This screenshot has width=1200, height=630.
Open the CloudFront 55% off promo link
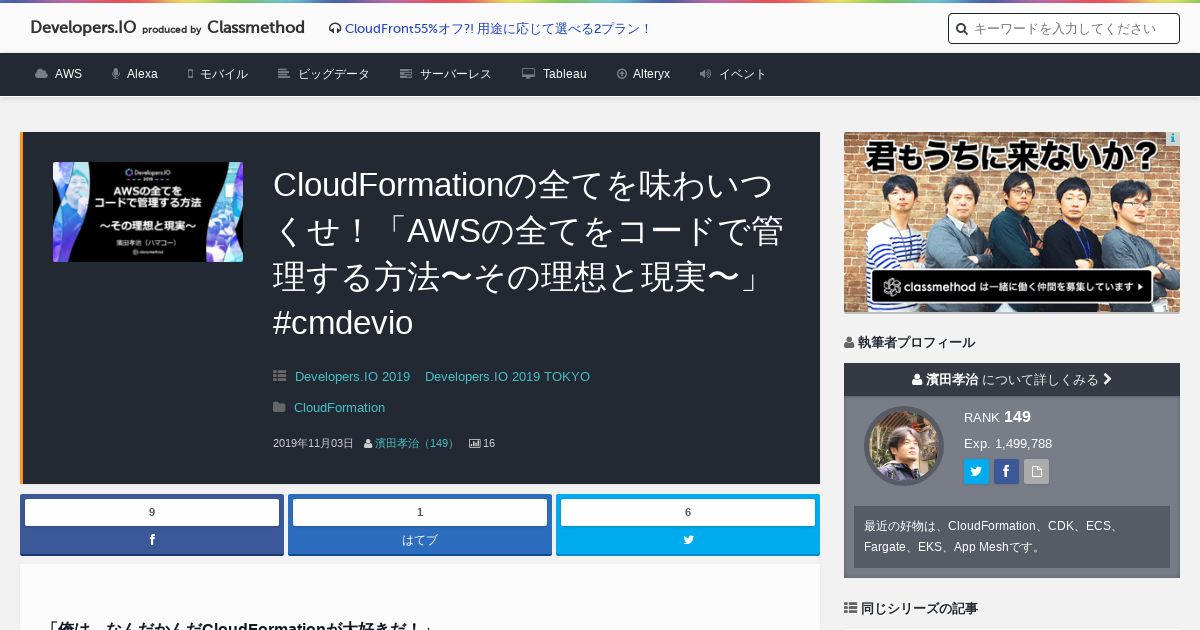497,29
